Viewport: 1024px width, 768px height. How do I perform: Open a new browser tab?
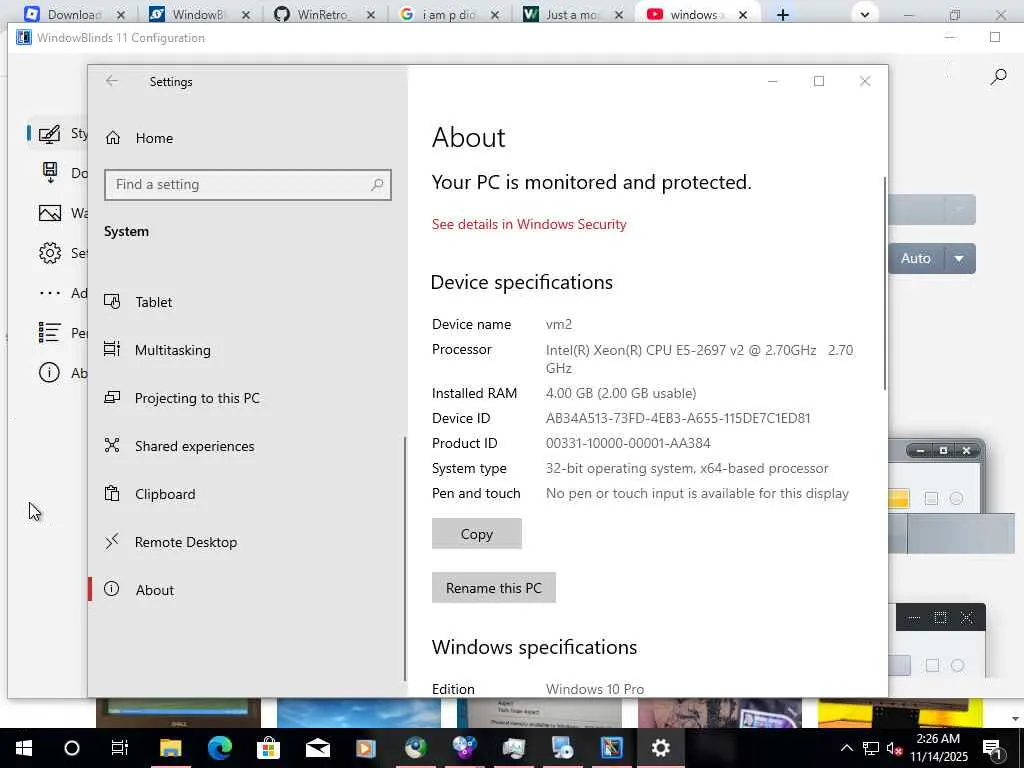pos(782,14)
